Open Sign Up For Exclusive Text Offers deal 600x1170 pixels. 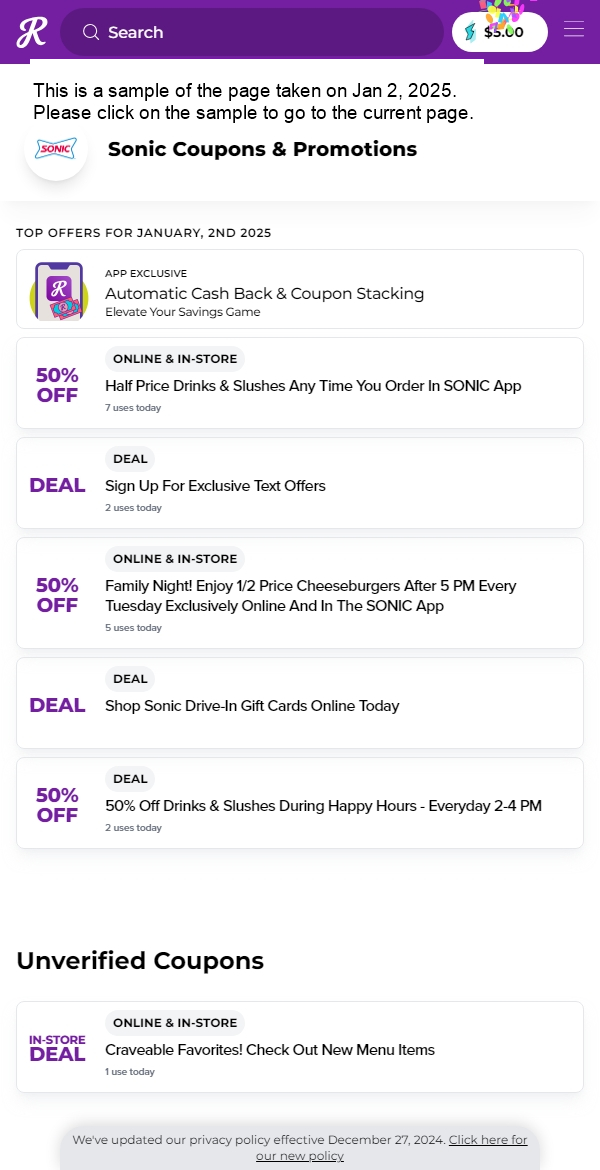pos(300,483)
